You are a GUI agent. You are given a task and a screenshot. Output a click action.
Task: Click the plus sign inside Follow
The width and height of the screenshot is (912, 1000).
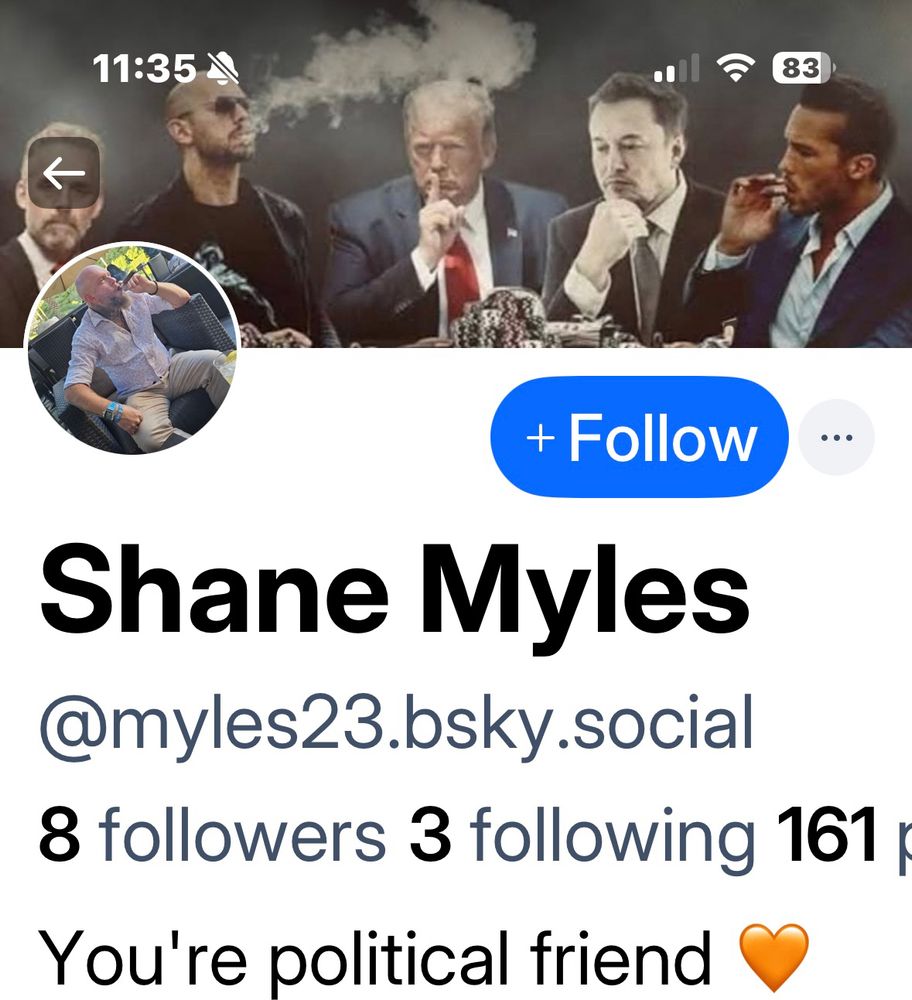point(540,439)
